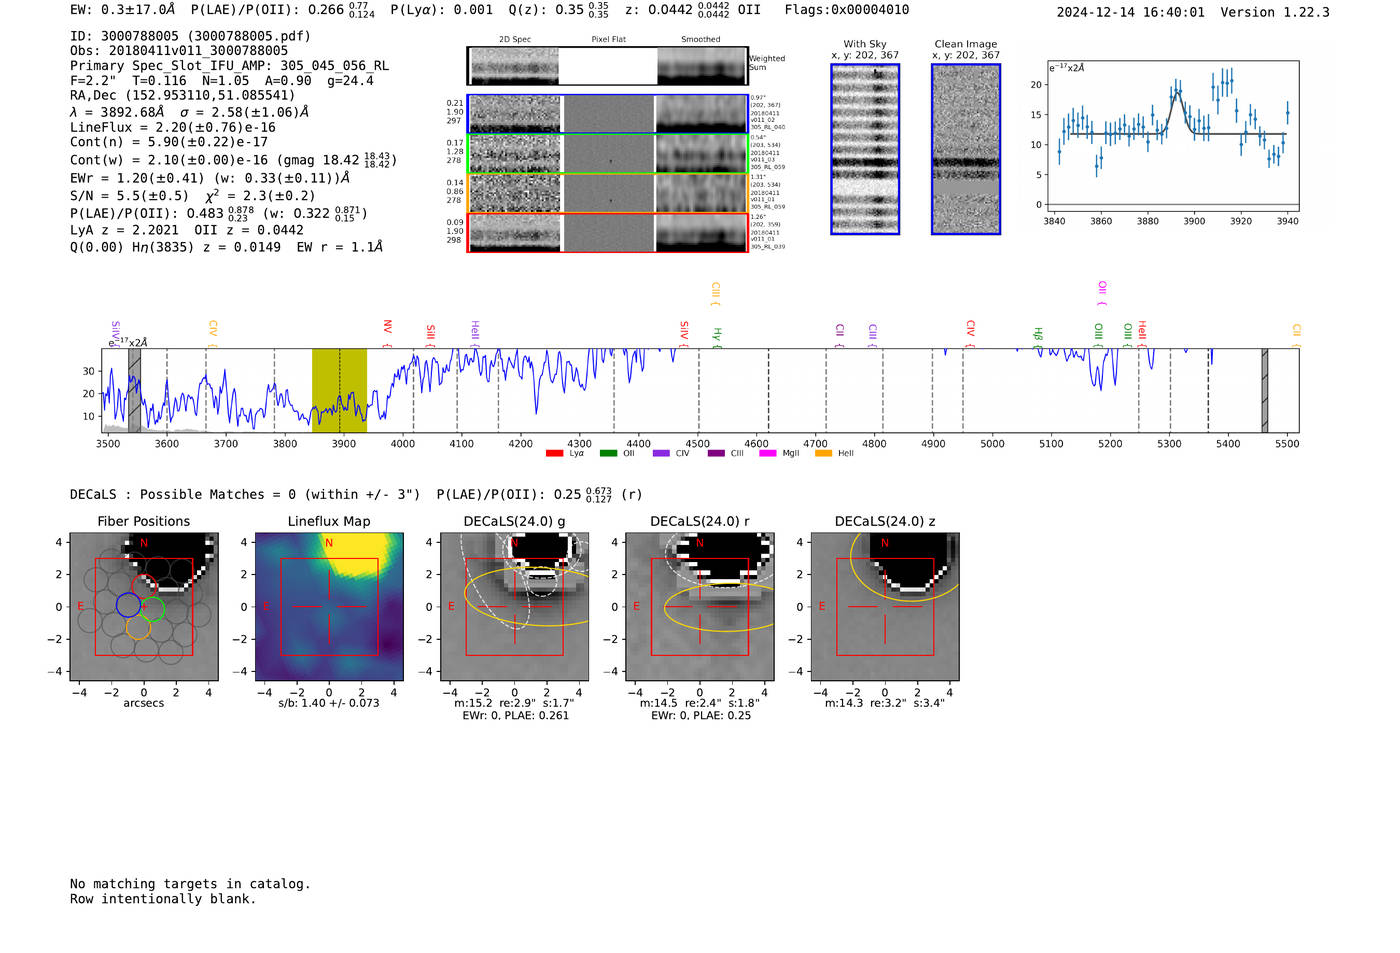The image size is (1400, 953).
Task: Click the F=2.2" T=0.116 parameter line
Action: pos(222,81)
